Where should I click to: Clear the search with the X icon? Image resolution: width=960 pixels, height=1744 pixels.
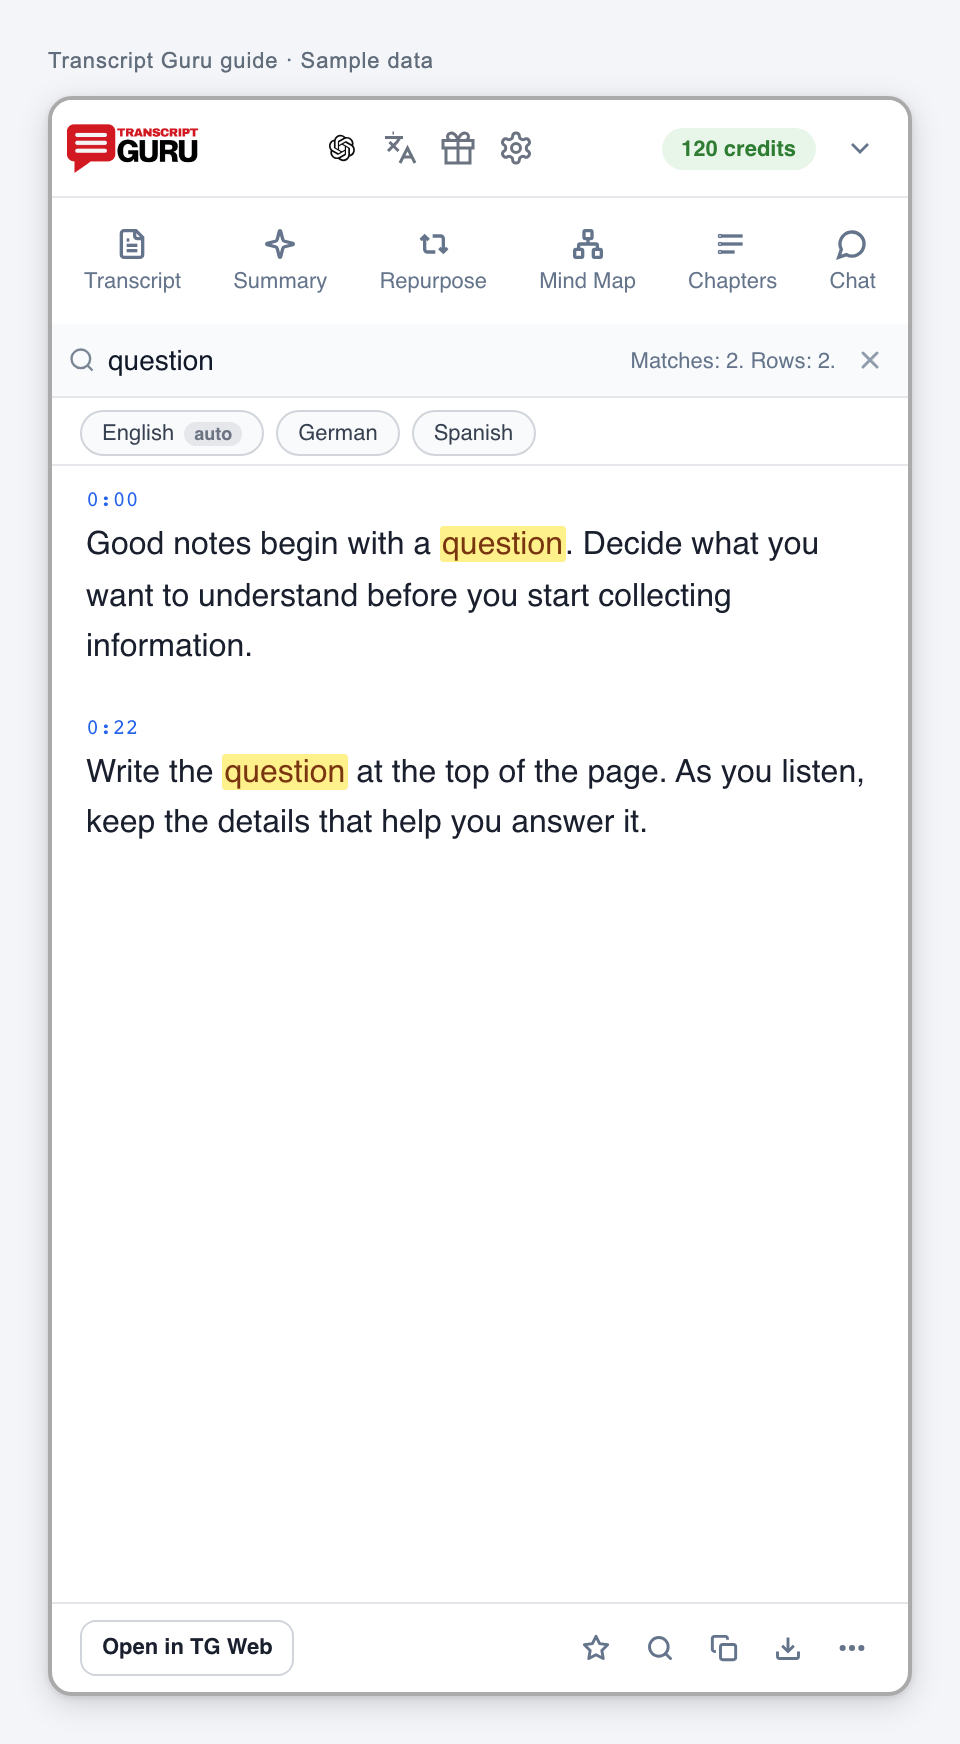pyautogui.click(x=870, y=360)
